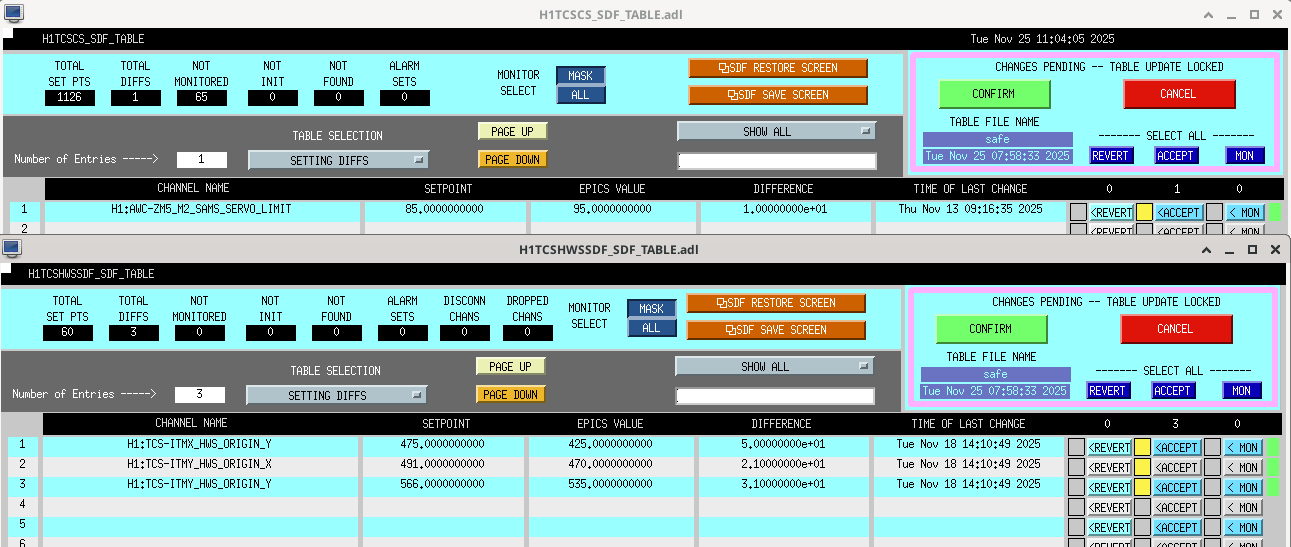Open SETTING DIFFS dropdown in H1TCSHWSSDF window

336,395
